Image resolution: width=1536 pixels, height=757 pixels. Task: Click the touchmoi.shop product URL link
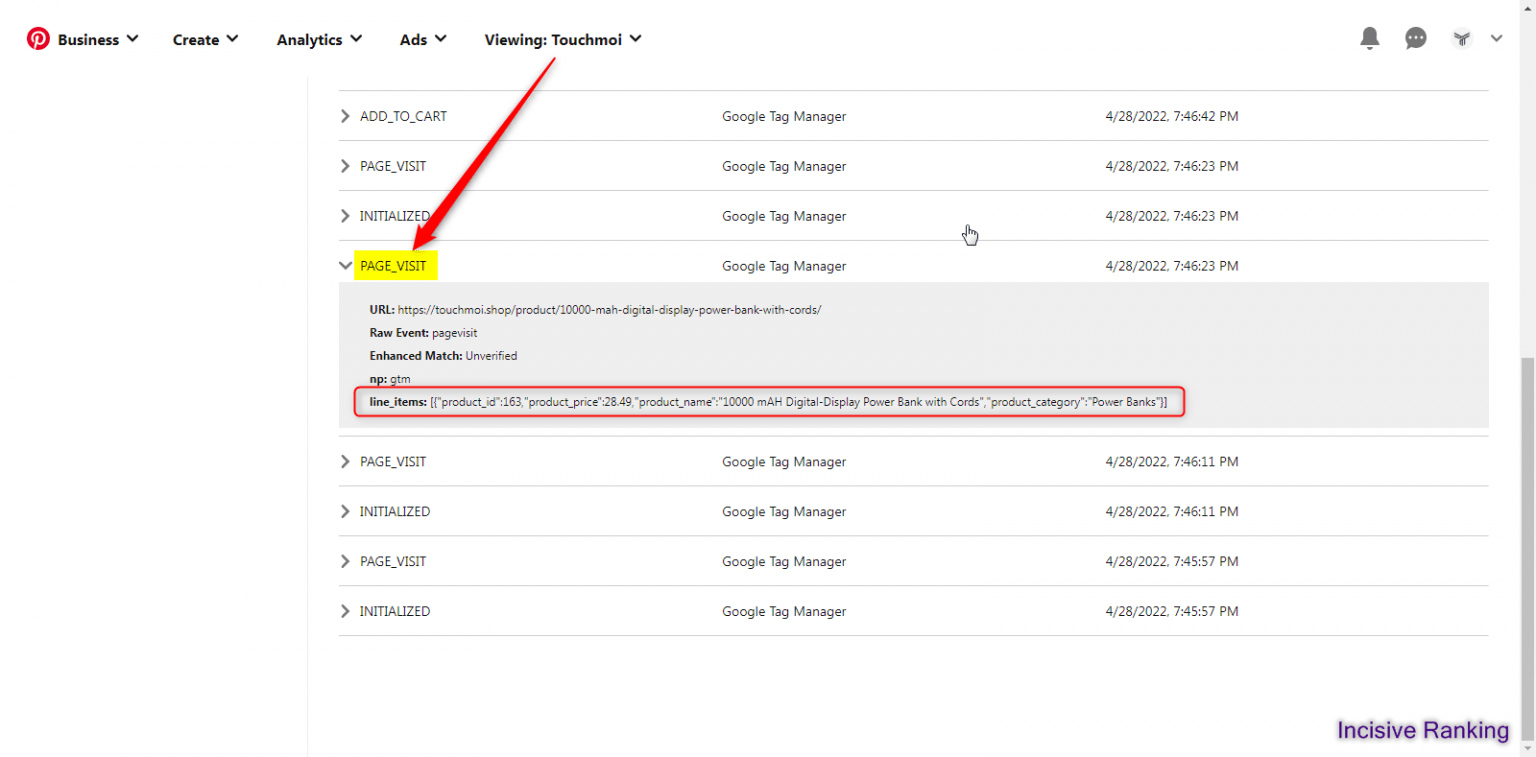[610, 309]
